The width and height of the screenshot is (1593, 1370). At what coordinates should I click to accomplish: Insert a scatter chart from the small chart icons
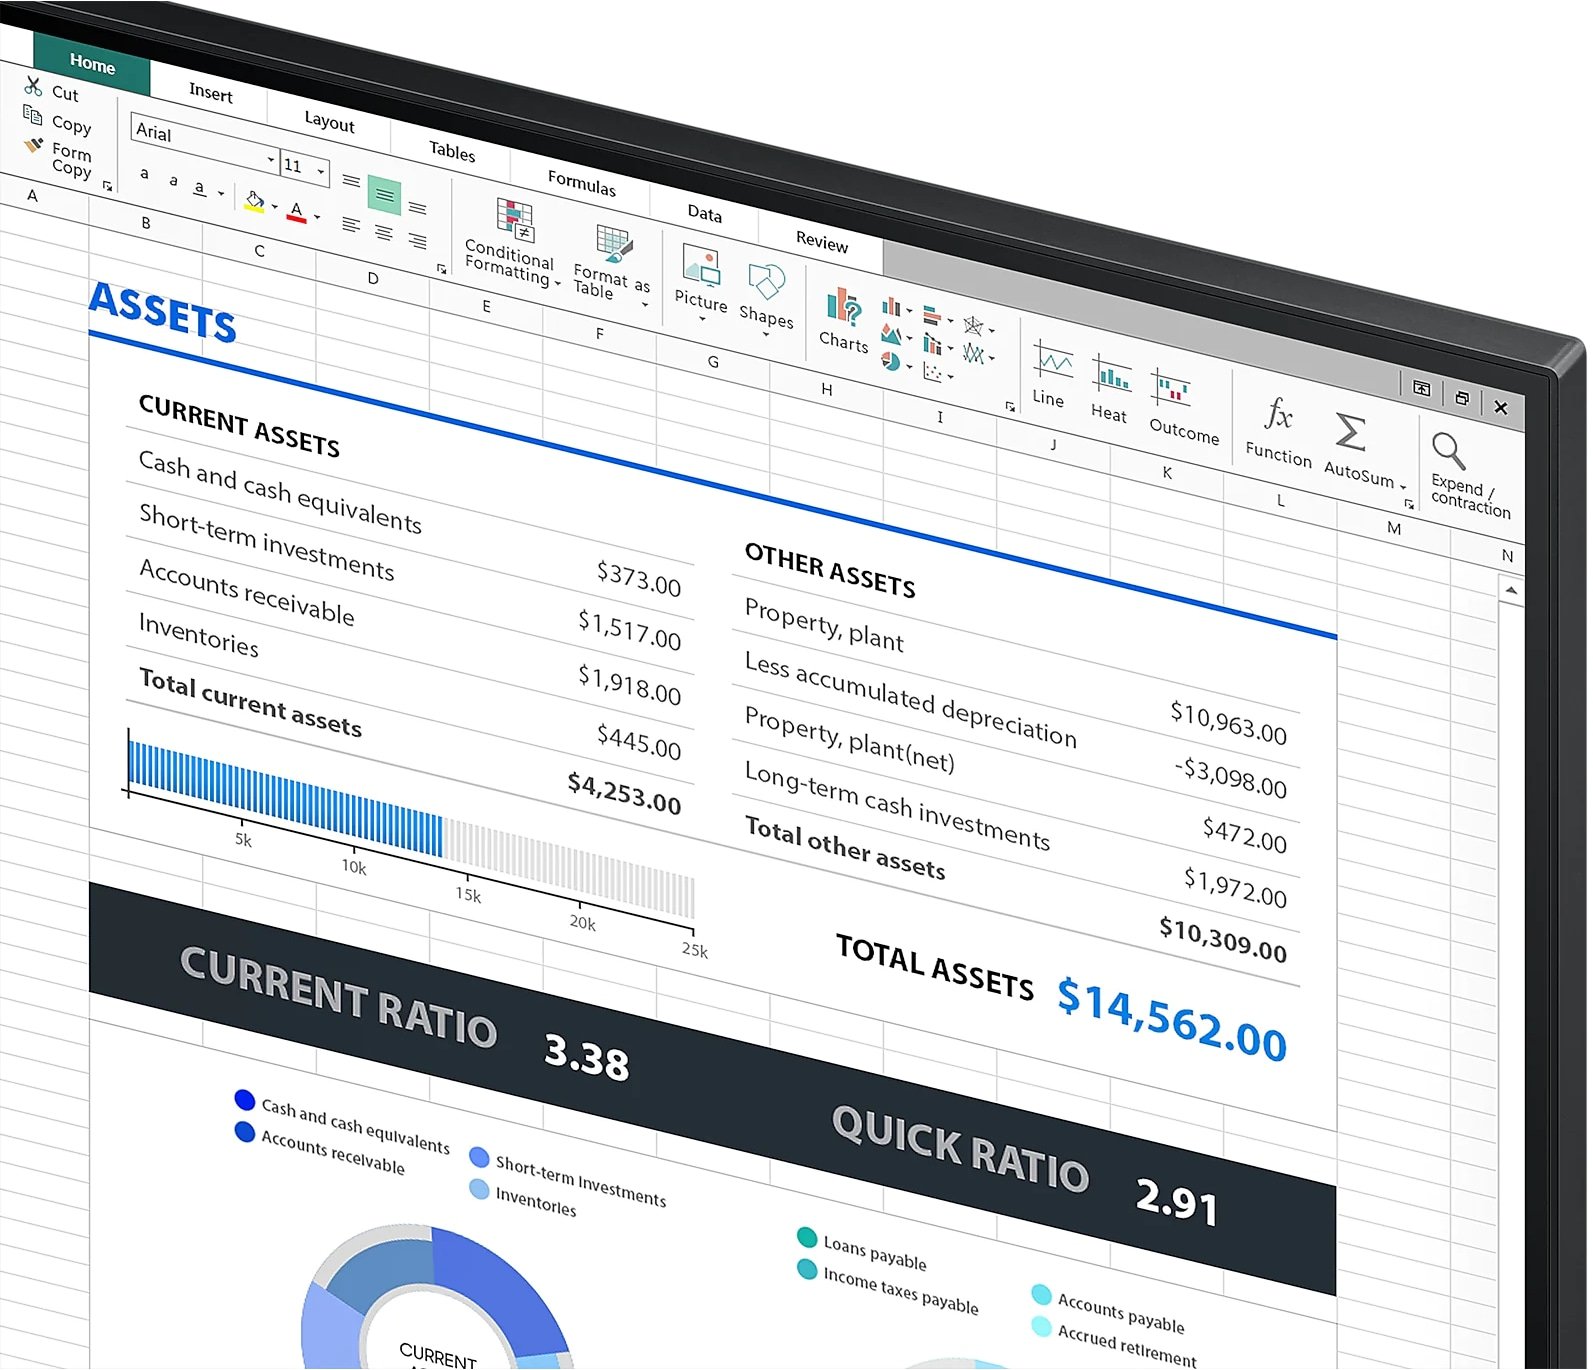pos(932,372)
